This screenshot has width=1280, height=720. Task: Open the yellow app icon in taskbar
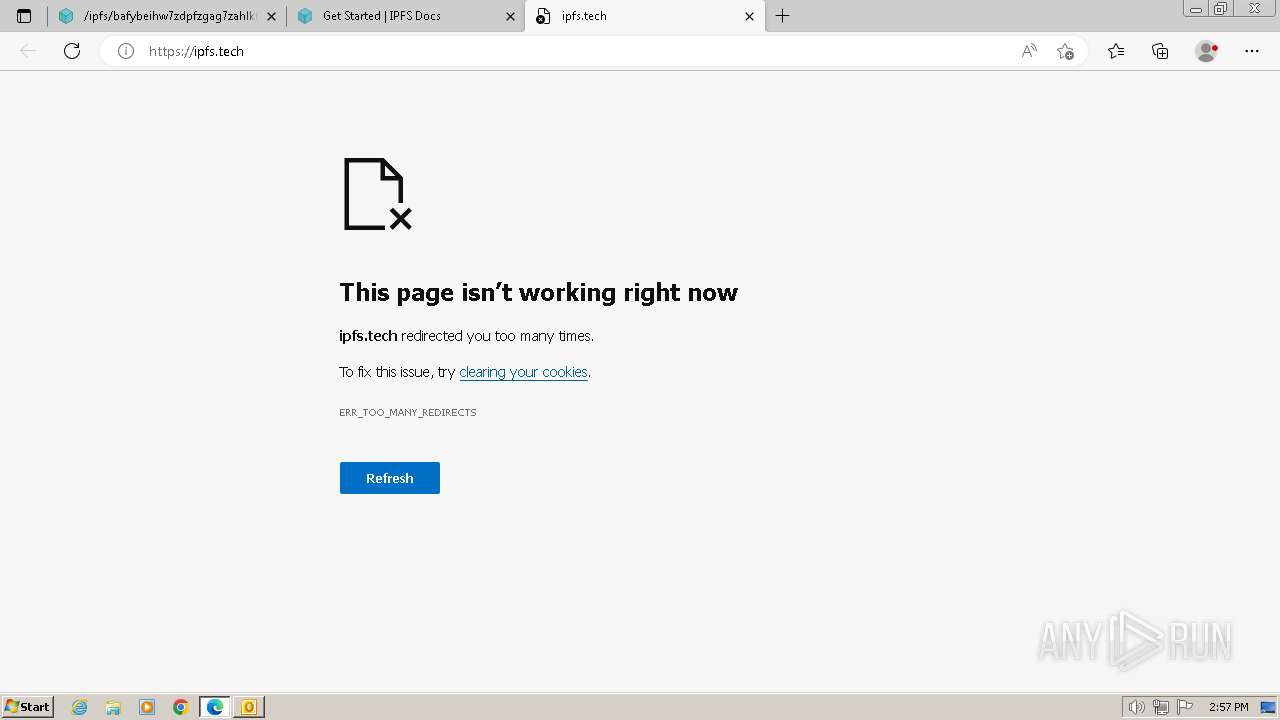tap(249, 707)
